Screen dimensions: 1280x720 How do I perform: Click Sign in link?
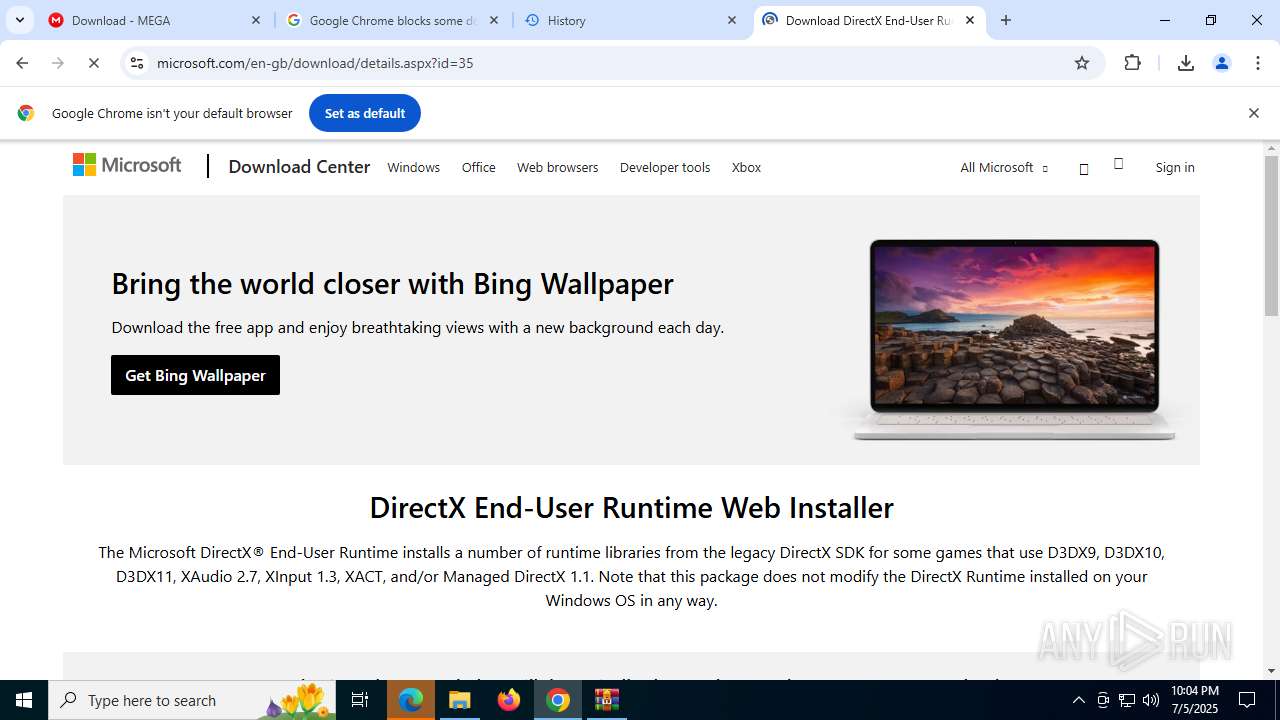point(1175,167)
